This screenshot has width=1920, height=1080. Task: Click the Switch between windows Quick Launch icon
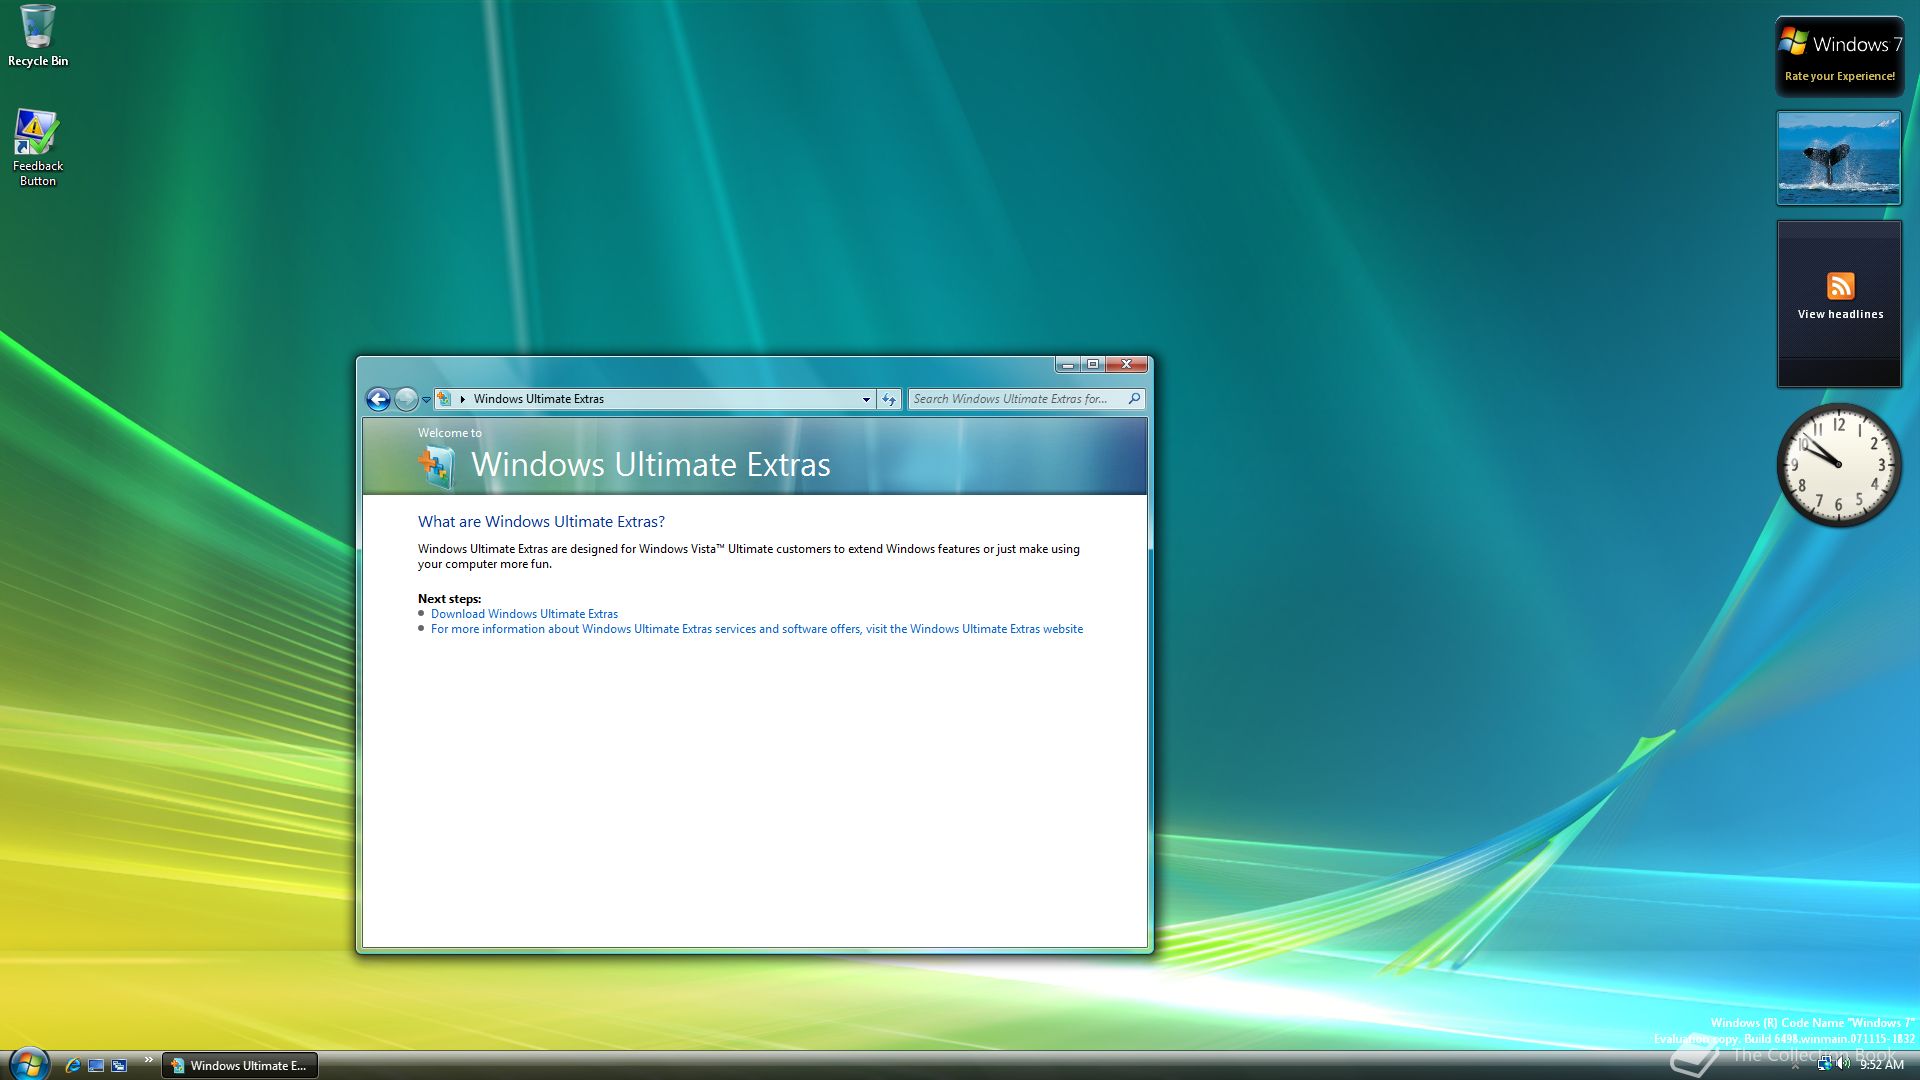(119, 1066)
